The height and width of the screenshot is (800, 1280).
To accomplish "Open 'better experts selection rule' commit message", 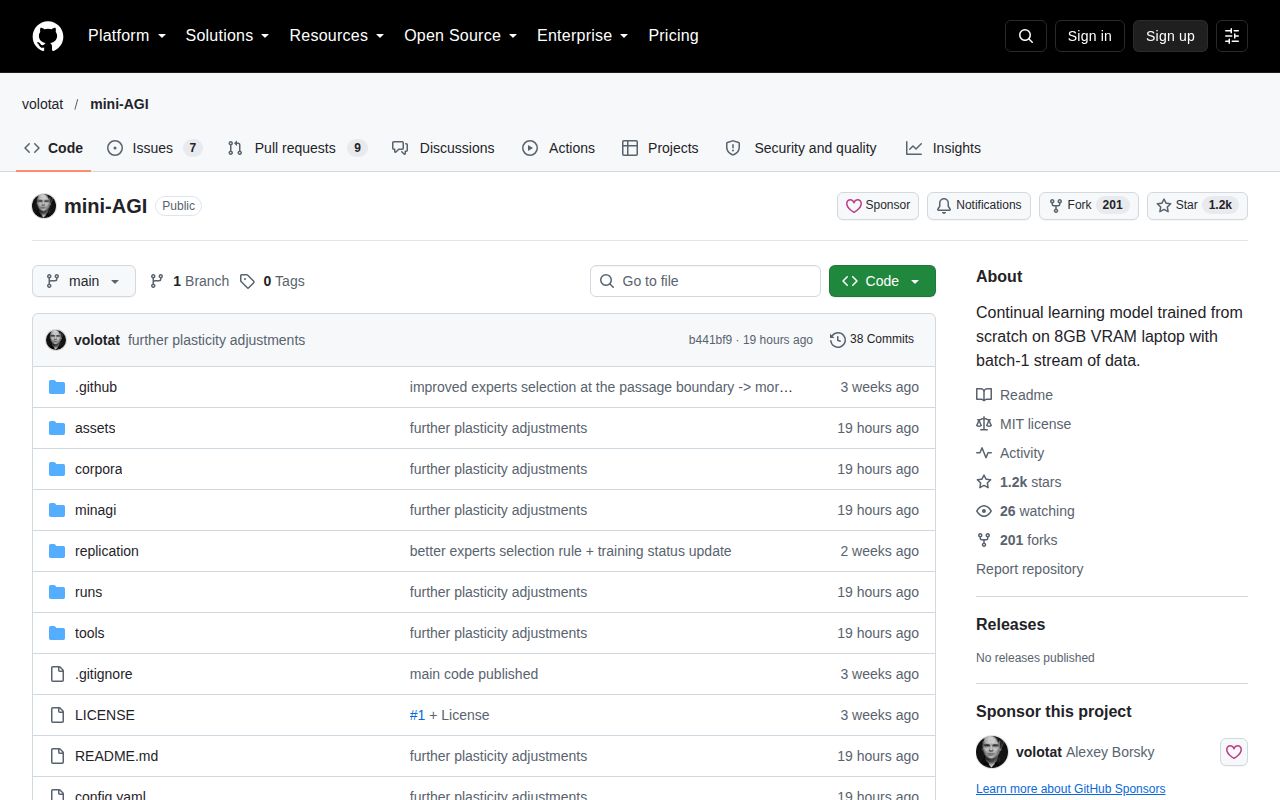I will (x=570, y=551).
